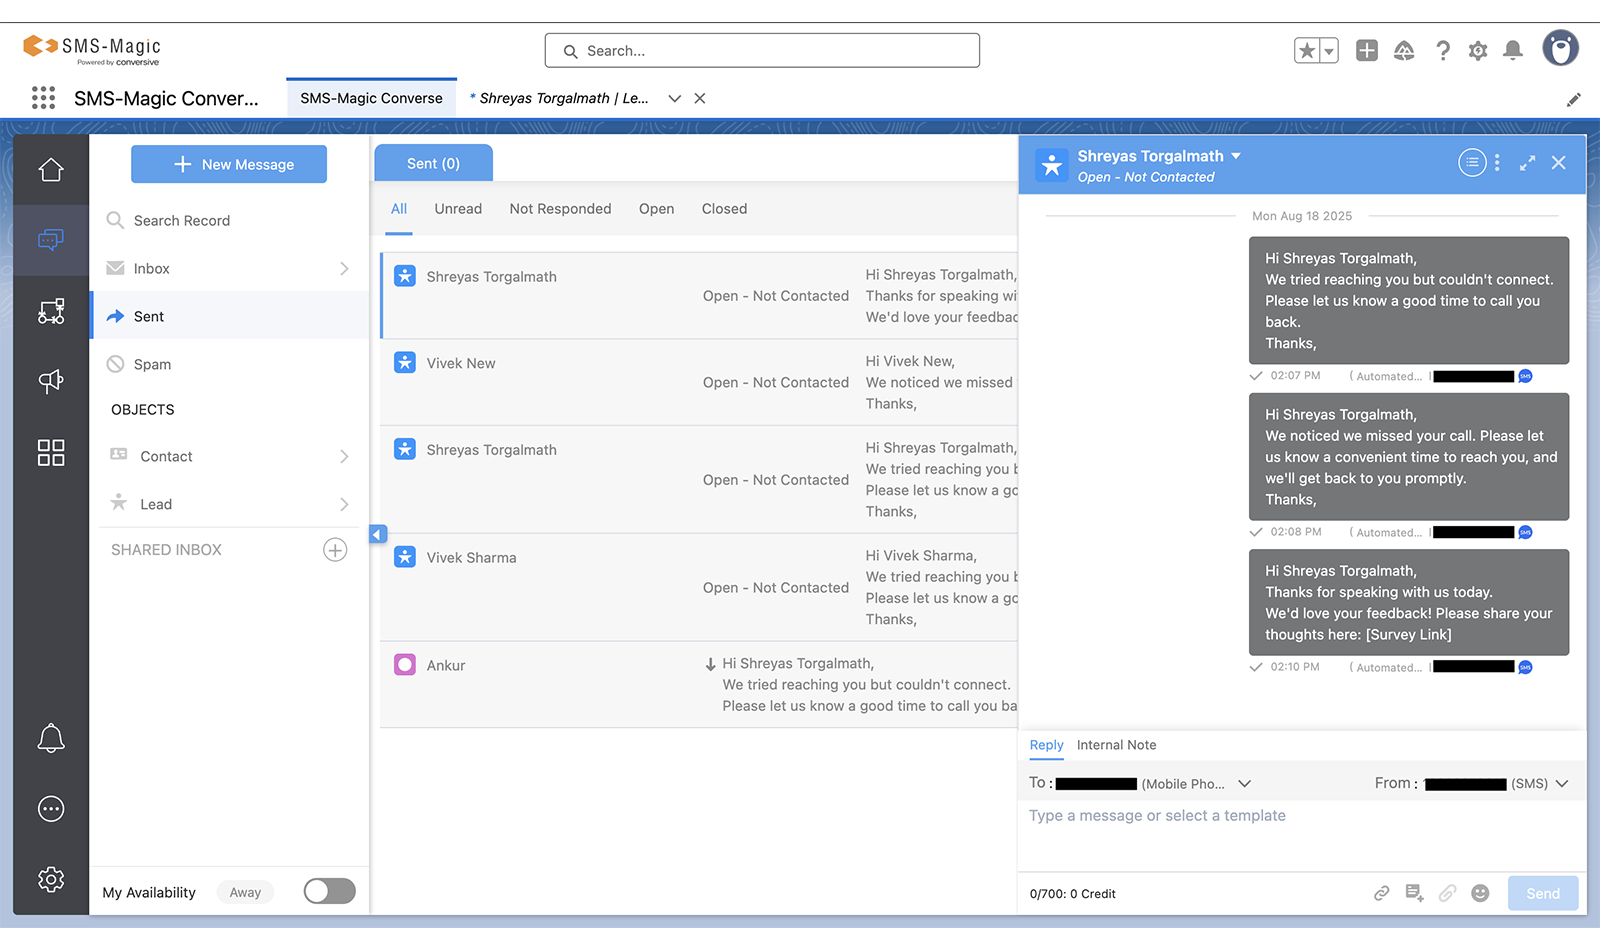1600x950 pixels.
Task: Open the user profile avatar
Action: click(1560, 48)
